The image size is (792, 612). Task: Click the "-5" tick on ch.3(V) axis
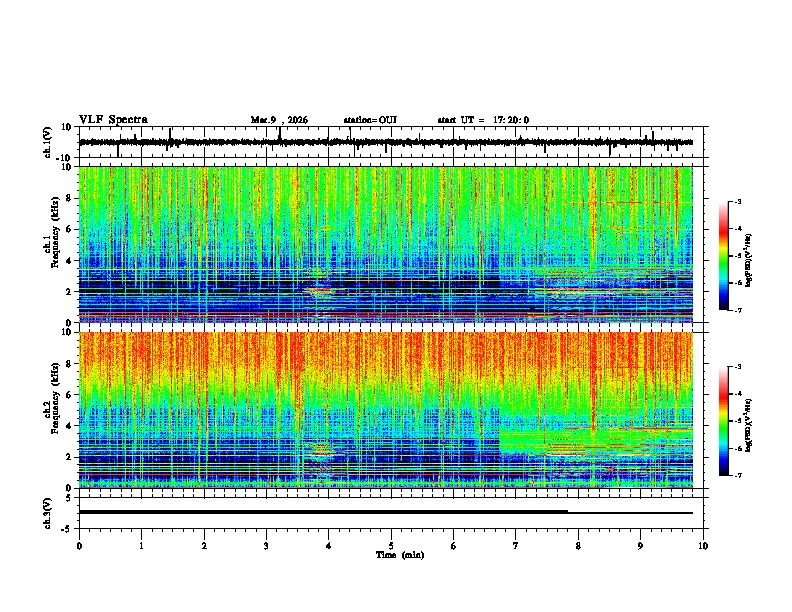point(68,529)
